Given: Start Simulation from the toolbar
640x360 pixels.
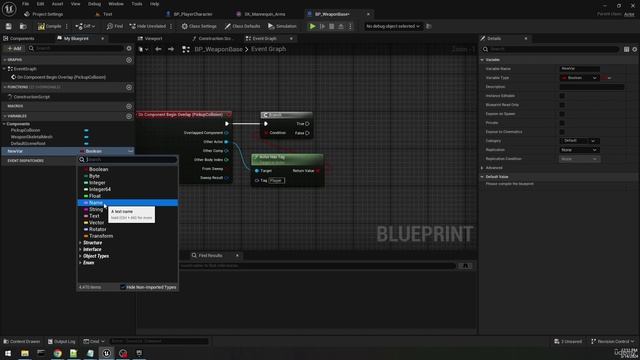Looking at the screenshot, I should click(x=282, y=26).
